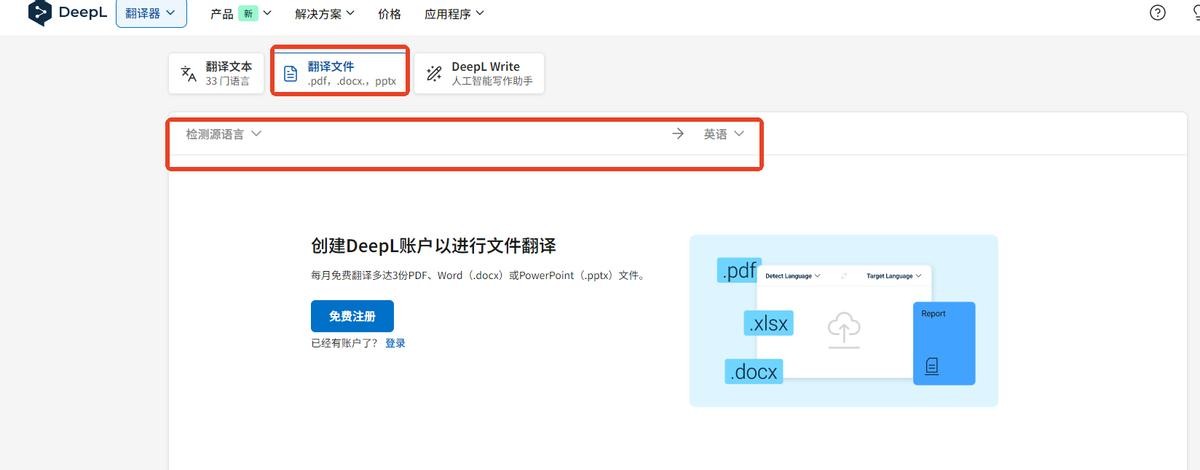Click the arrow between source and target languages

point(678,134)
